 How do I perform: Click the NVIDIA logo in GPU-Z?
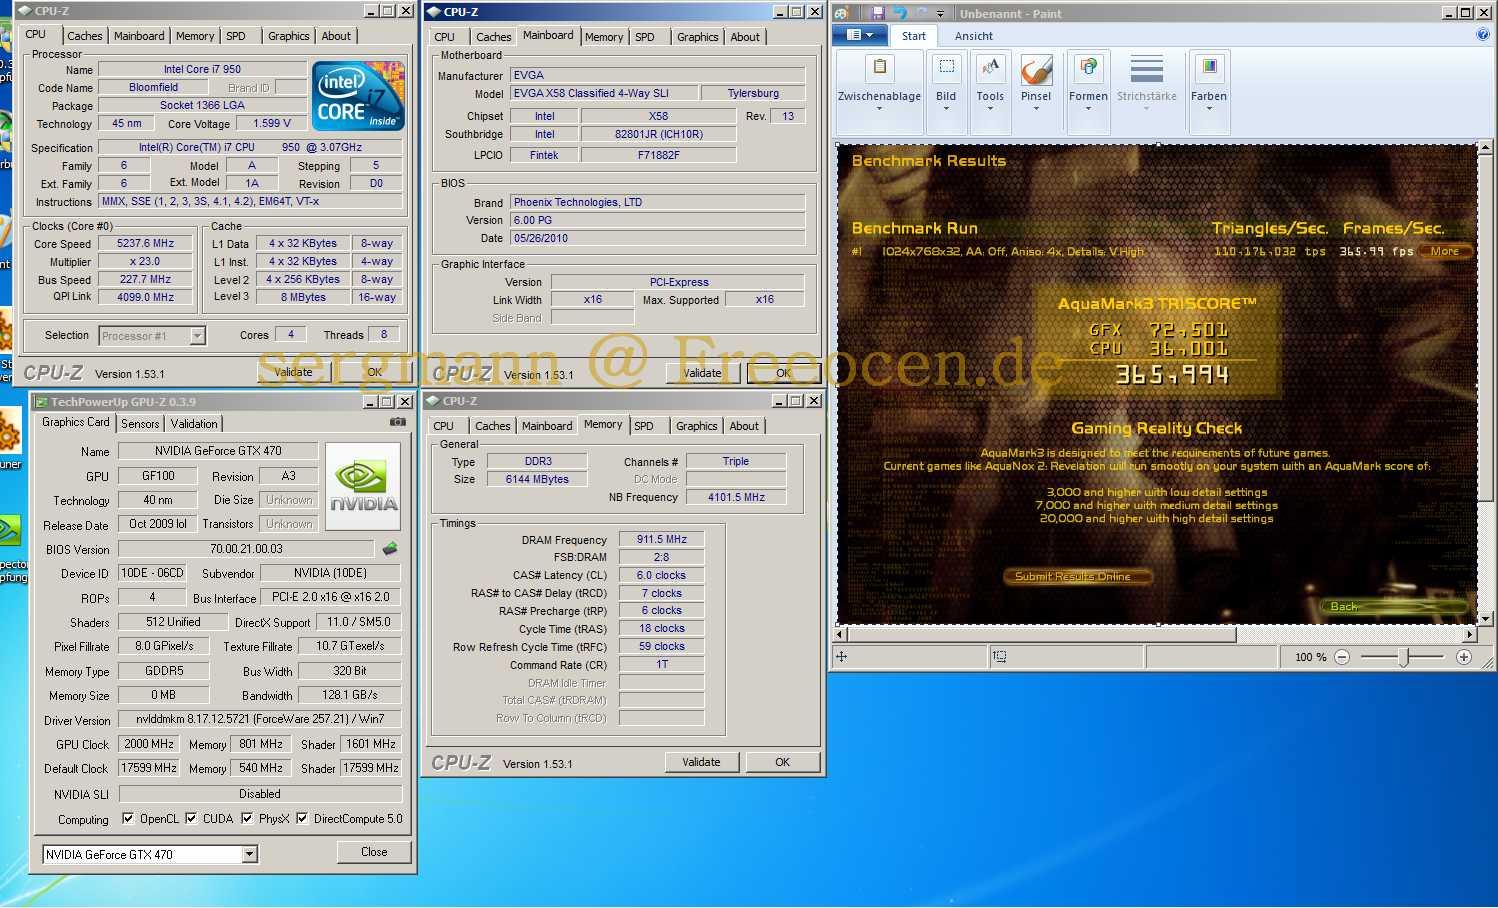tap(363, 486)
